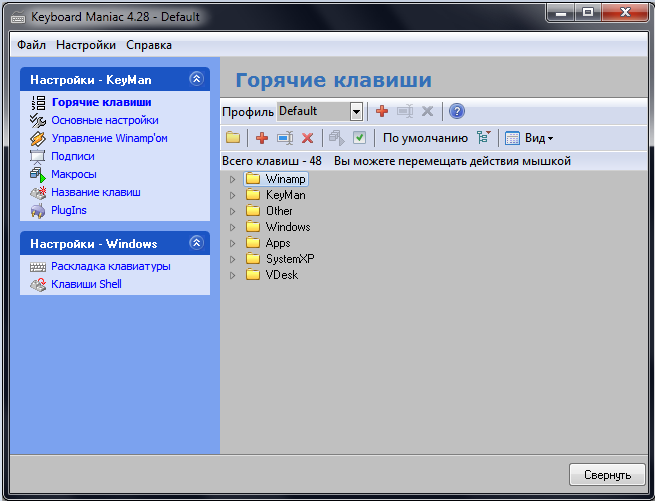Click the Свернуть button
This screenshot has width=655, height=501.
click(x=607, y=475)
